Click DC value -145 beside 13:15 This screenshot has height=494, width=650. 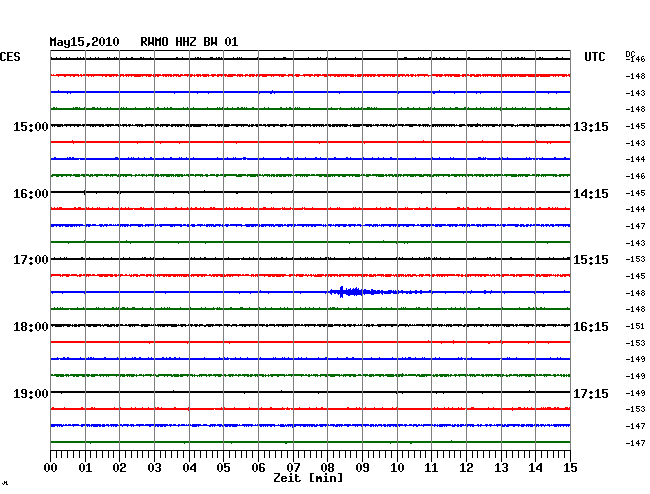[x=635, y=126]
